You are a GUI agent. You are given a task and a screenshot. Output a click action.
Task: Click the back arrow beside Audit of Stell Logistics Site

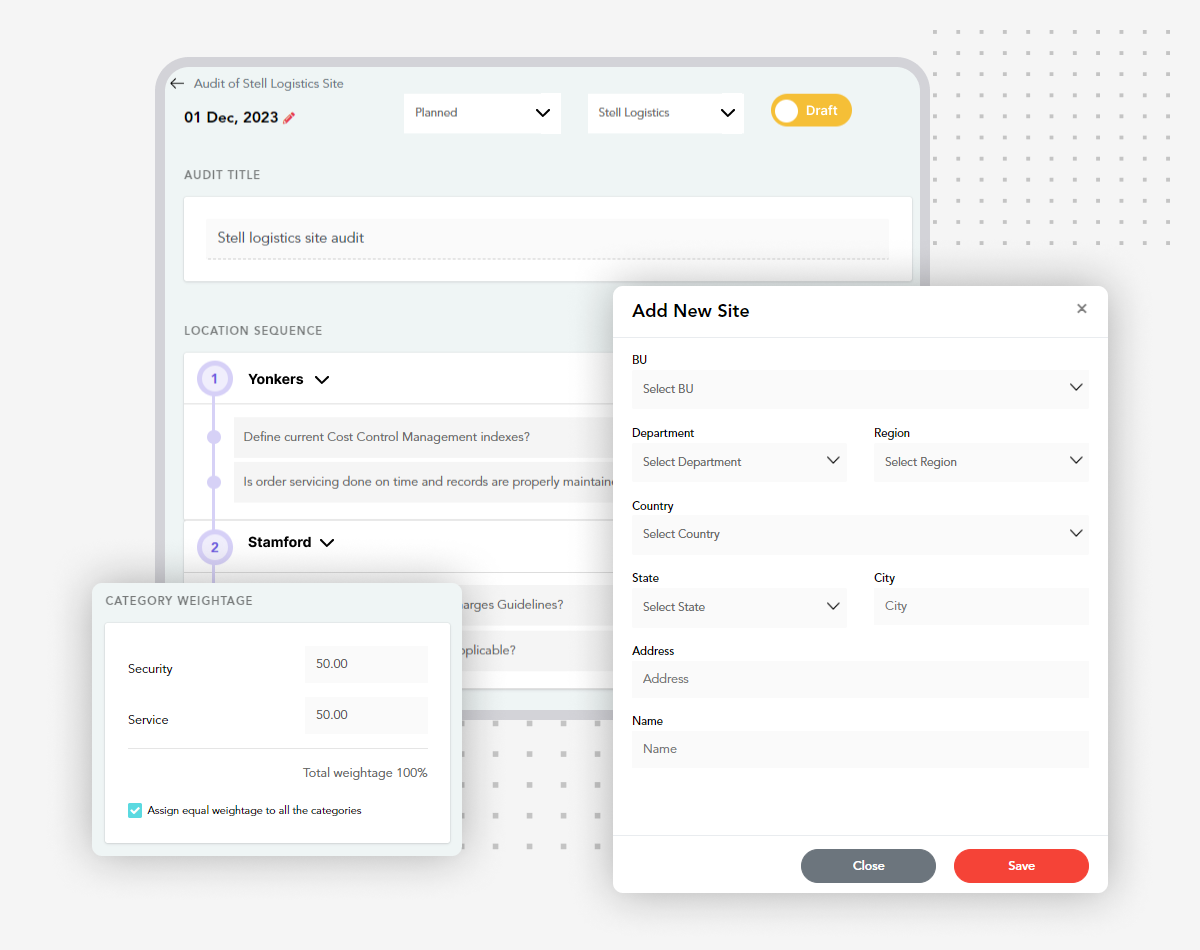[177, 83]
